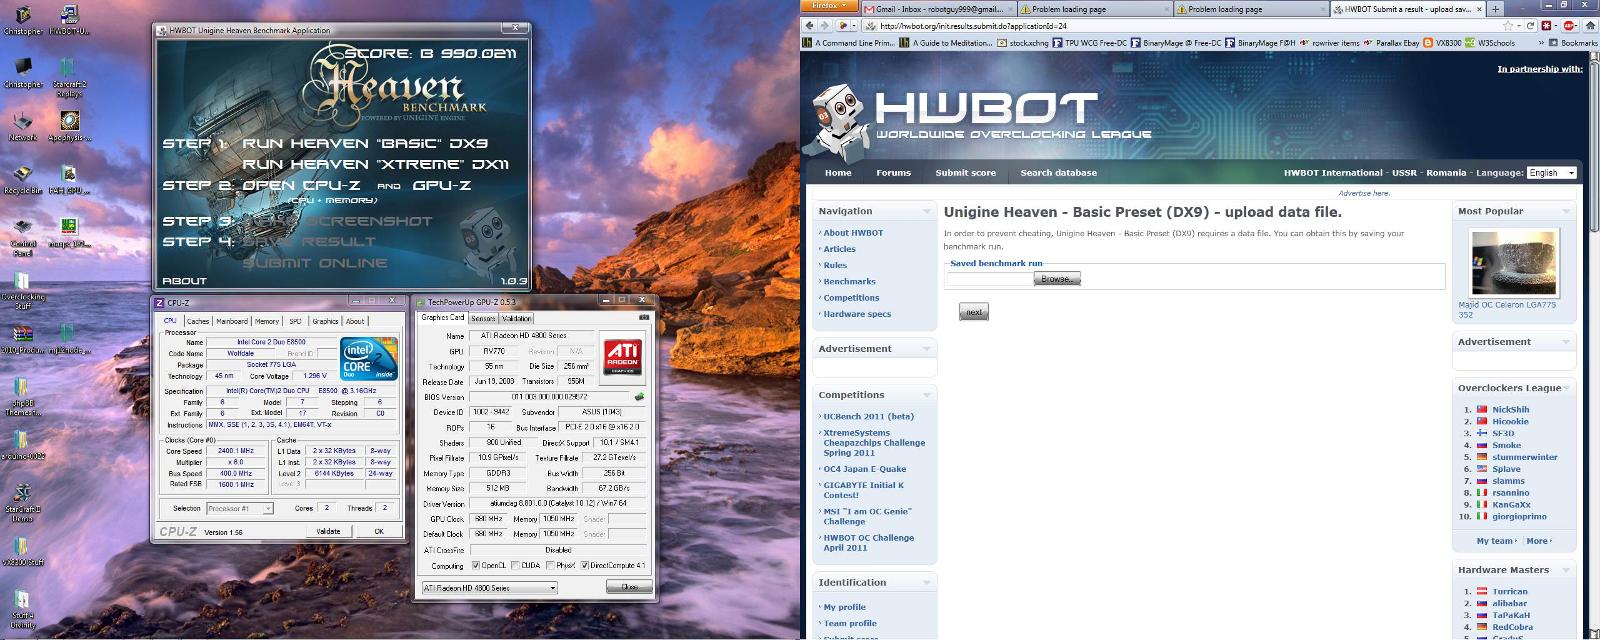Open the Benchmarks link in Navigation

pyautogui.click(x=849, y=282)
